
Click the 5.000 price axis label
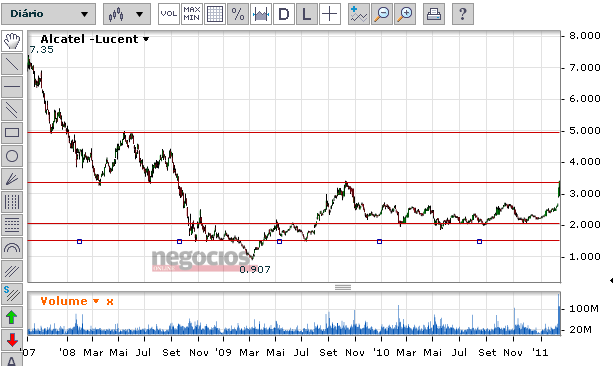pos(584,131)
